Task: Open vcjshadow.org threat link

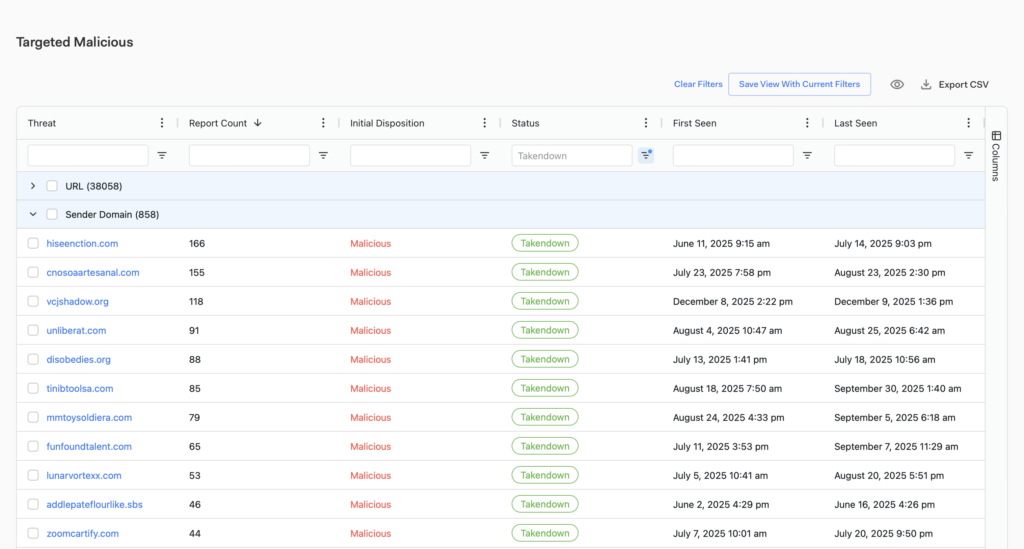Action: point(78,302)
